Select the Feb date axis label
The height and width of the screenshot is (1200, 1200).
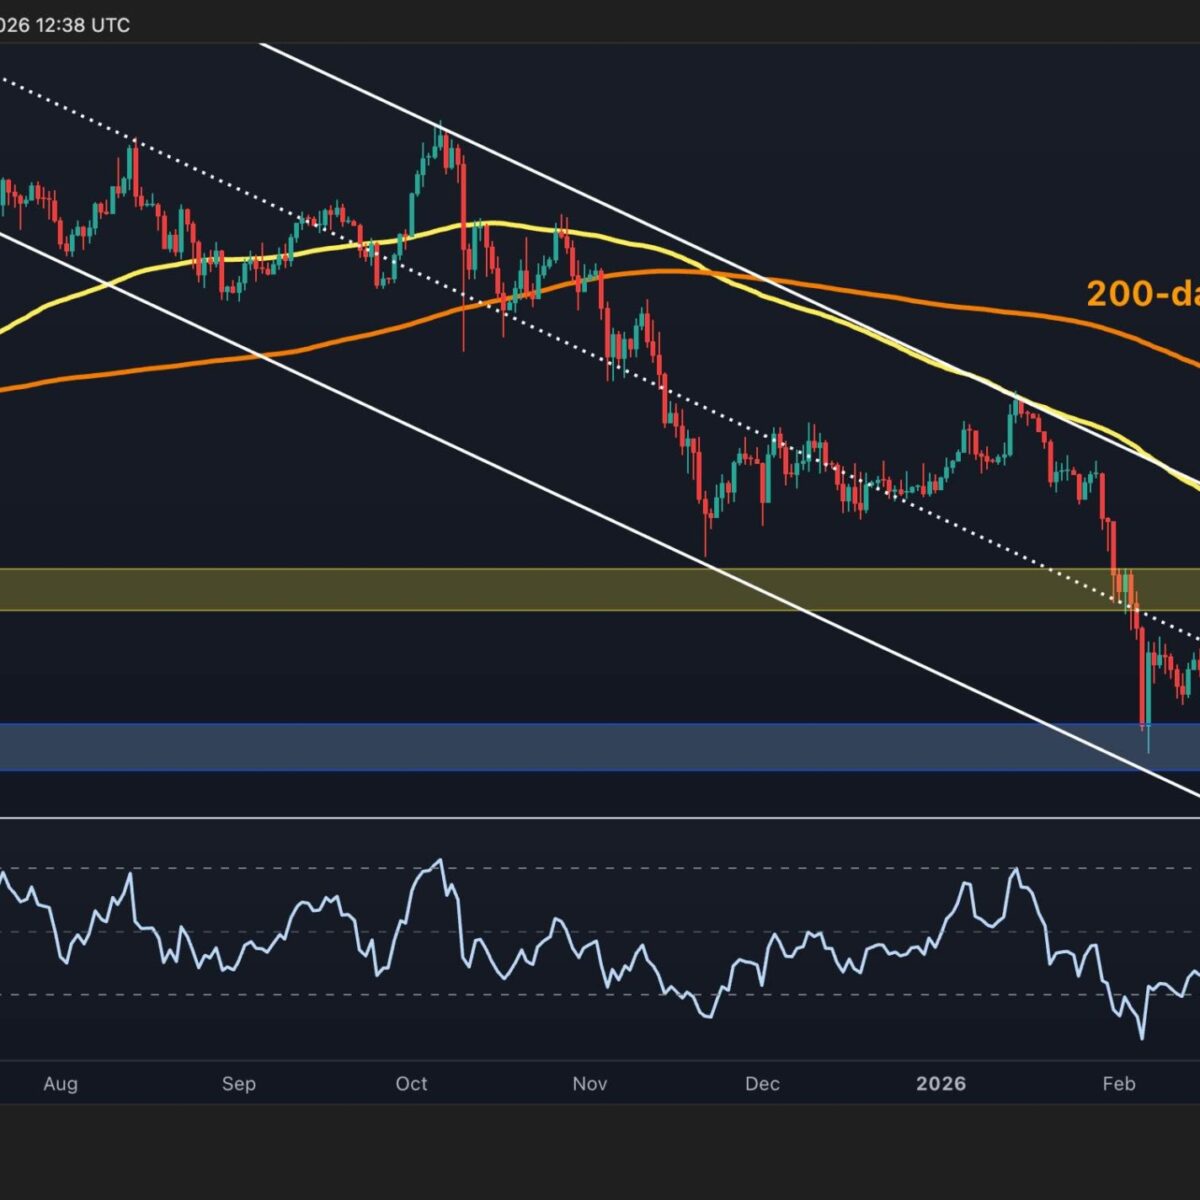pyautogui.click(x=1118, y=1084)
